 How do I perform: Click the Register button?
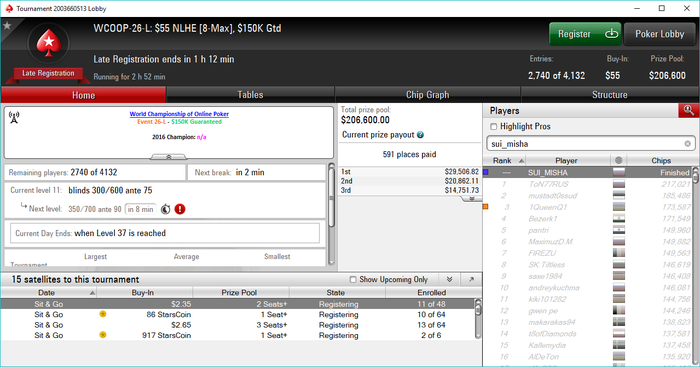(x=585, y=34)
